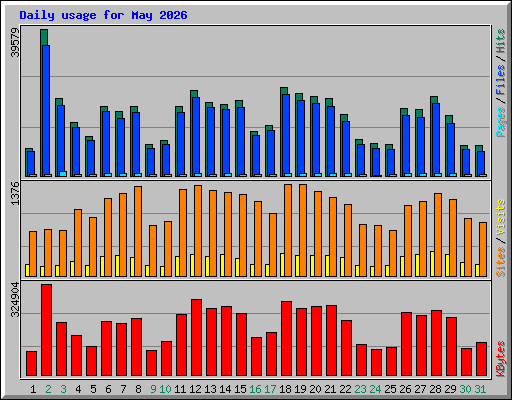
Task: Click day label 3 on the x-axis
Action: (63, 389)
